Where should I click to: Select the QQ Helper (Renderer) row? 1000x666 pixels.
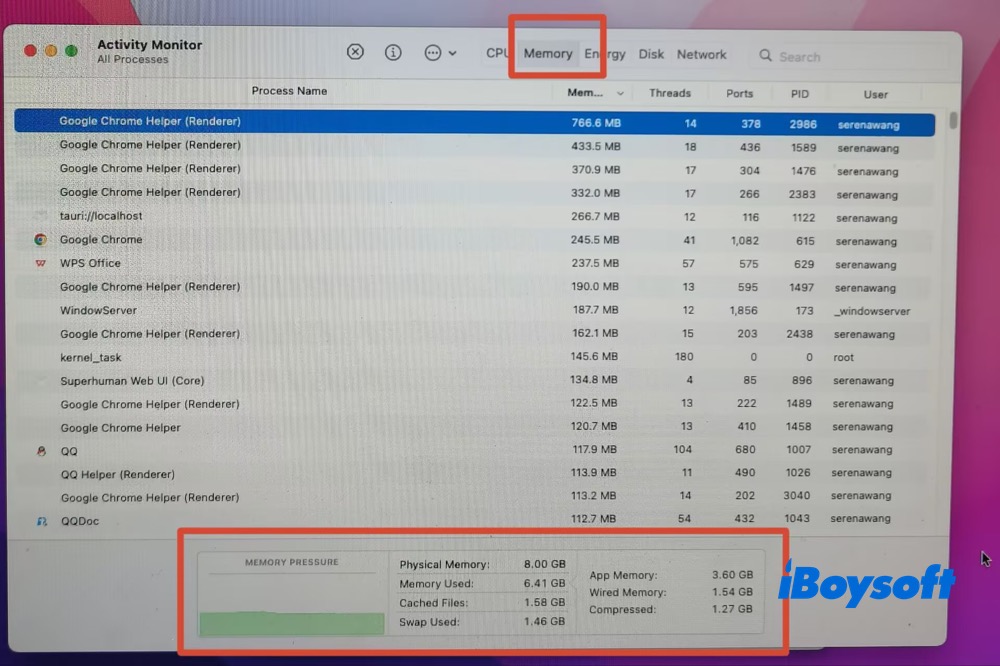point(474,473)
